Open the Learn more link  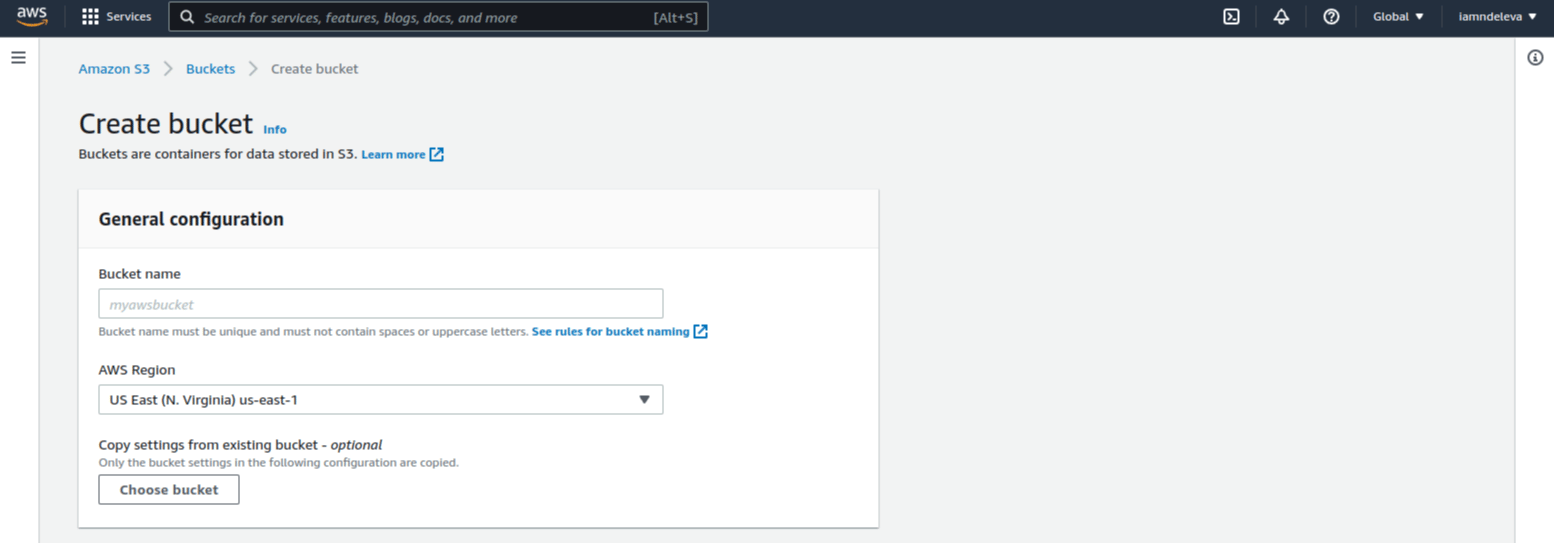tap(393, 154)
